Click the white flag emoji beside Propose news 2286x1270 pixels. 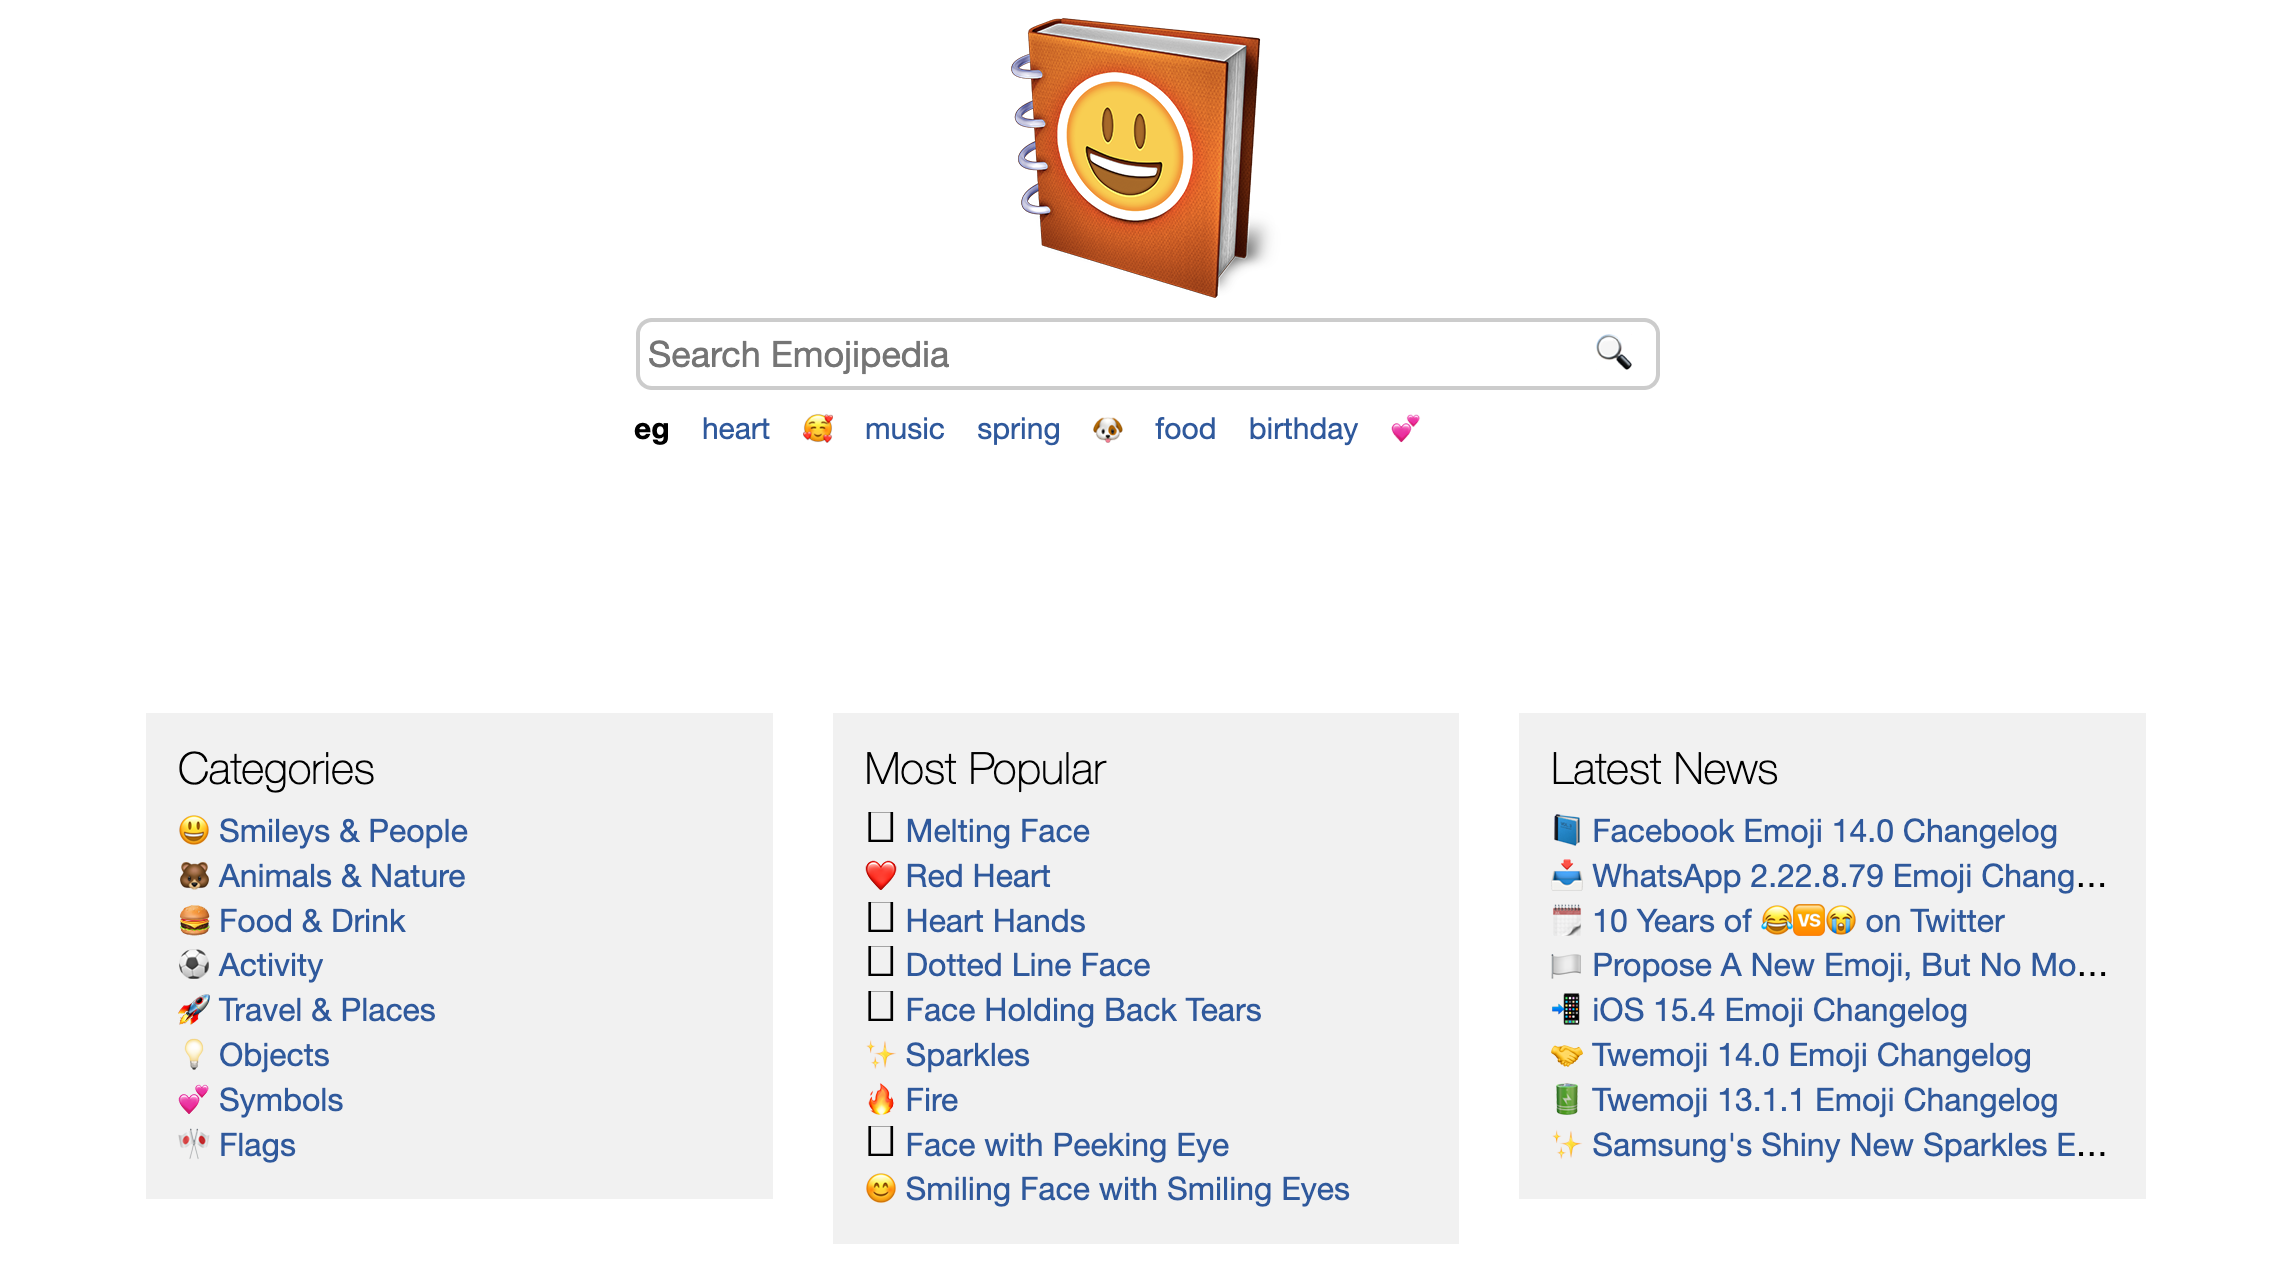pos(1567,964)
